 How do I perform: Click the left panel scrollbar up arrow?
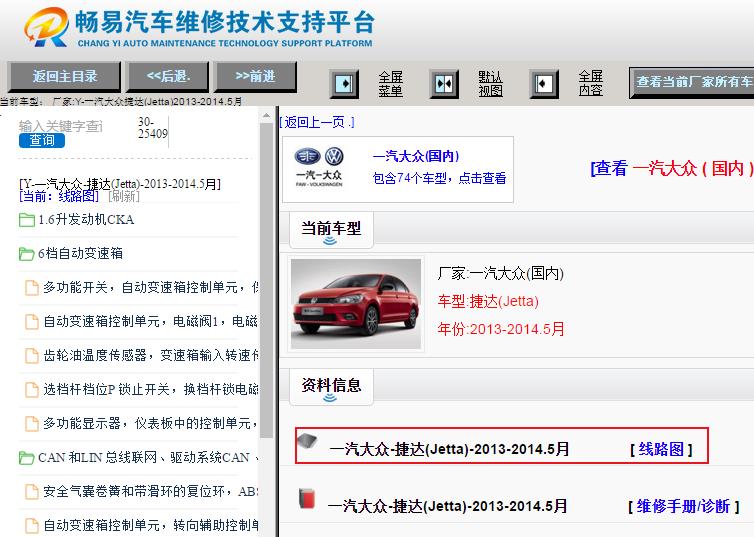[x=266, y=115]
